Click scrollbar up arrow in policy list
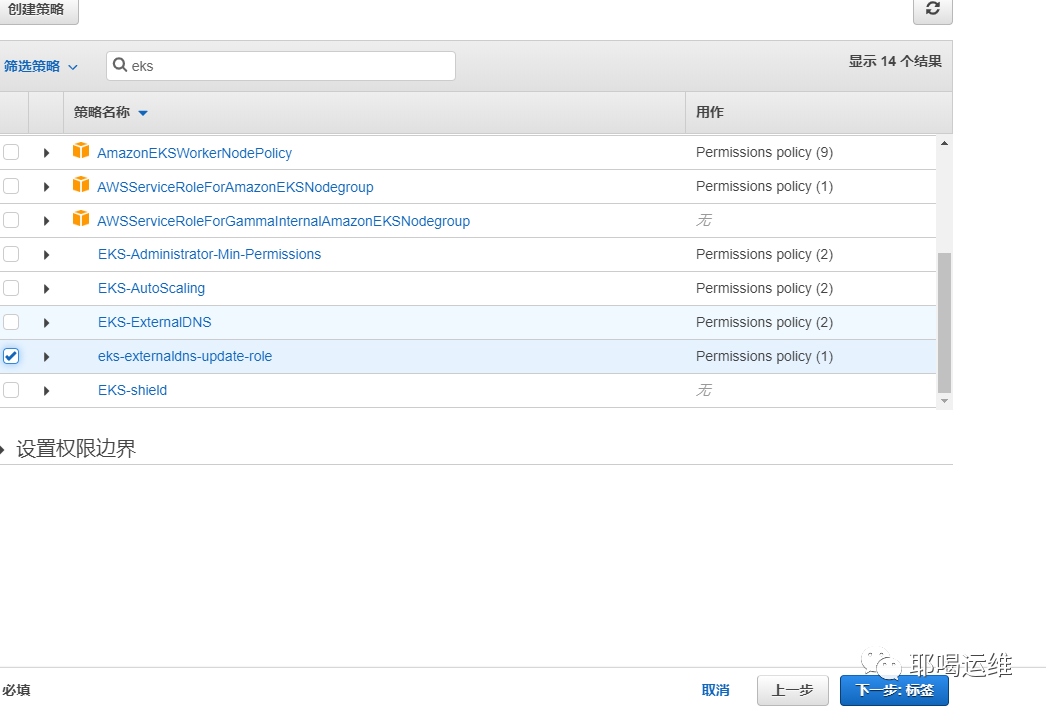The height and width of the screenshot is (711, 1046). click(x=944, y=144)
